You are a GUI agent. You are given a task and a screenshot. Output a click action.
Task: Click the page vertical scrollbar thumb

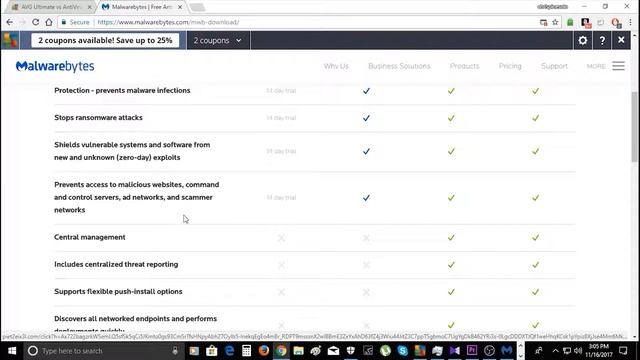click(x=635, y=127)
